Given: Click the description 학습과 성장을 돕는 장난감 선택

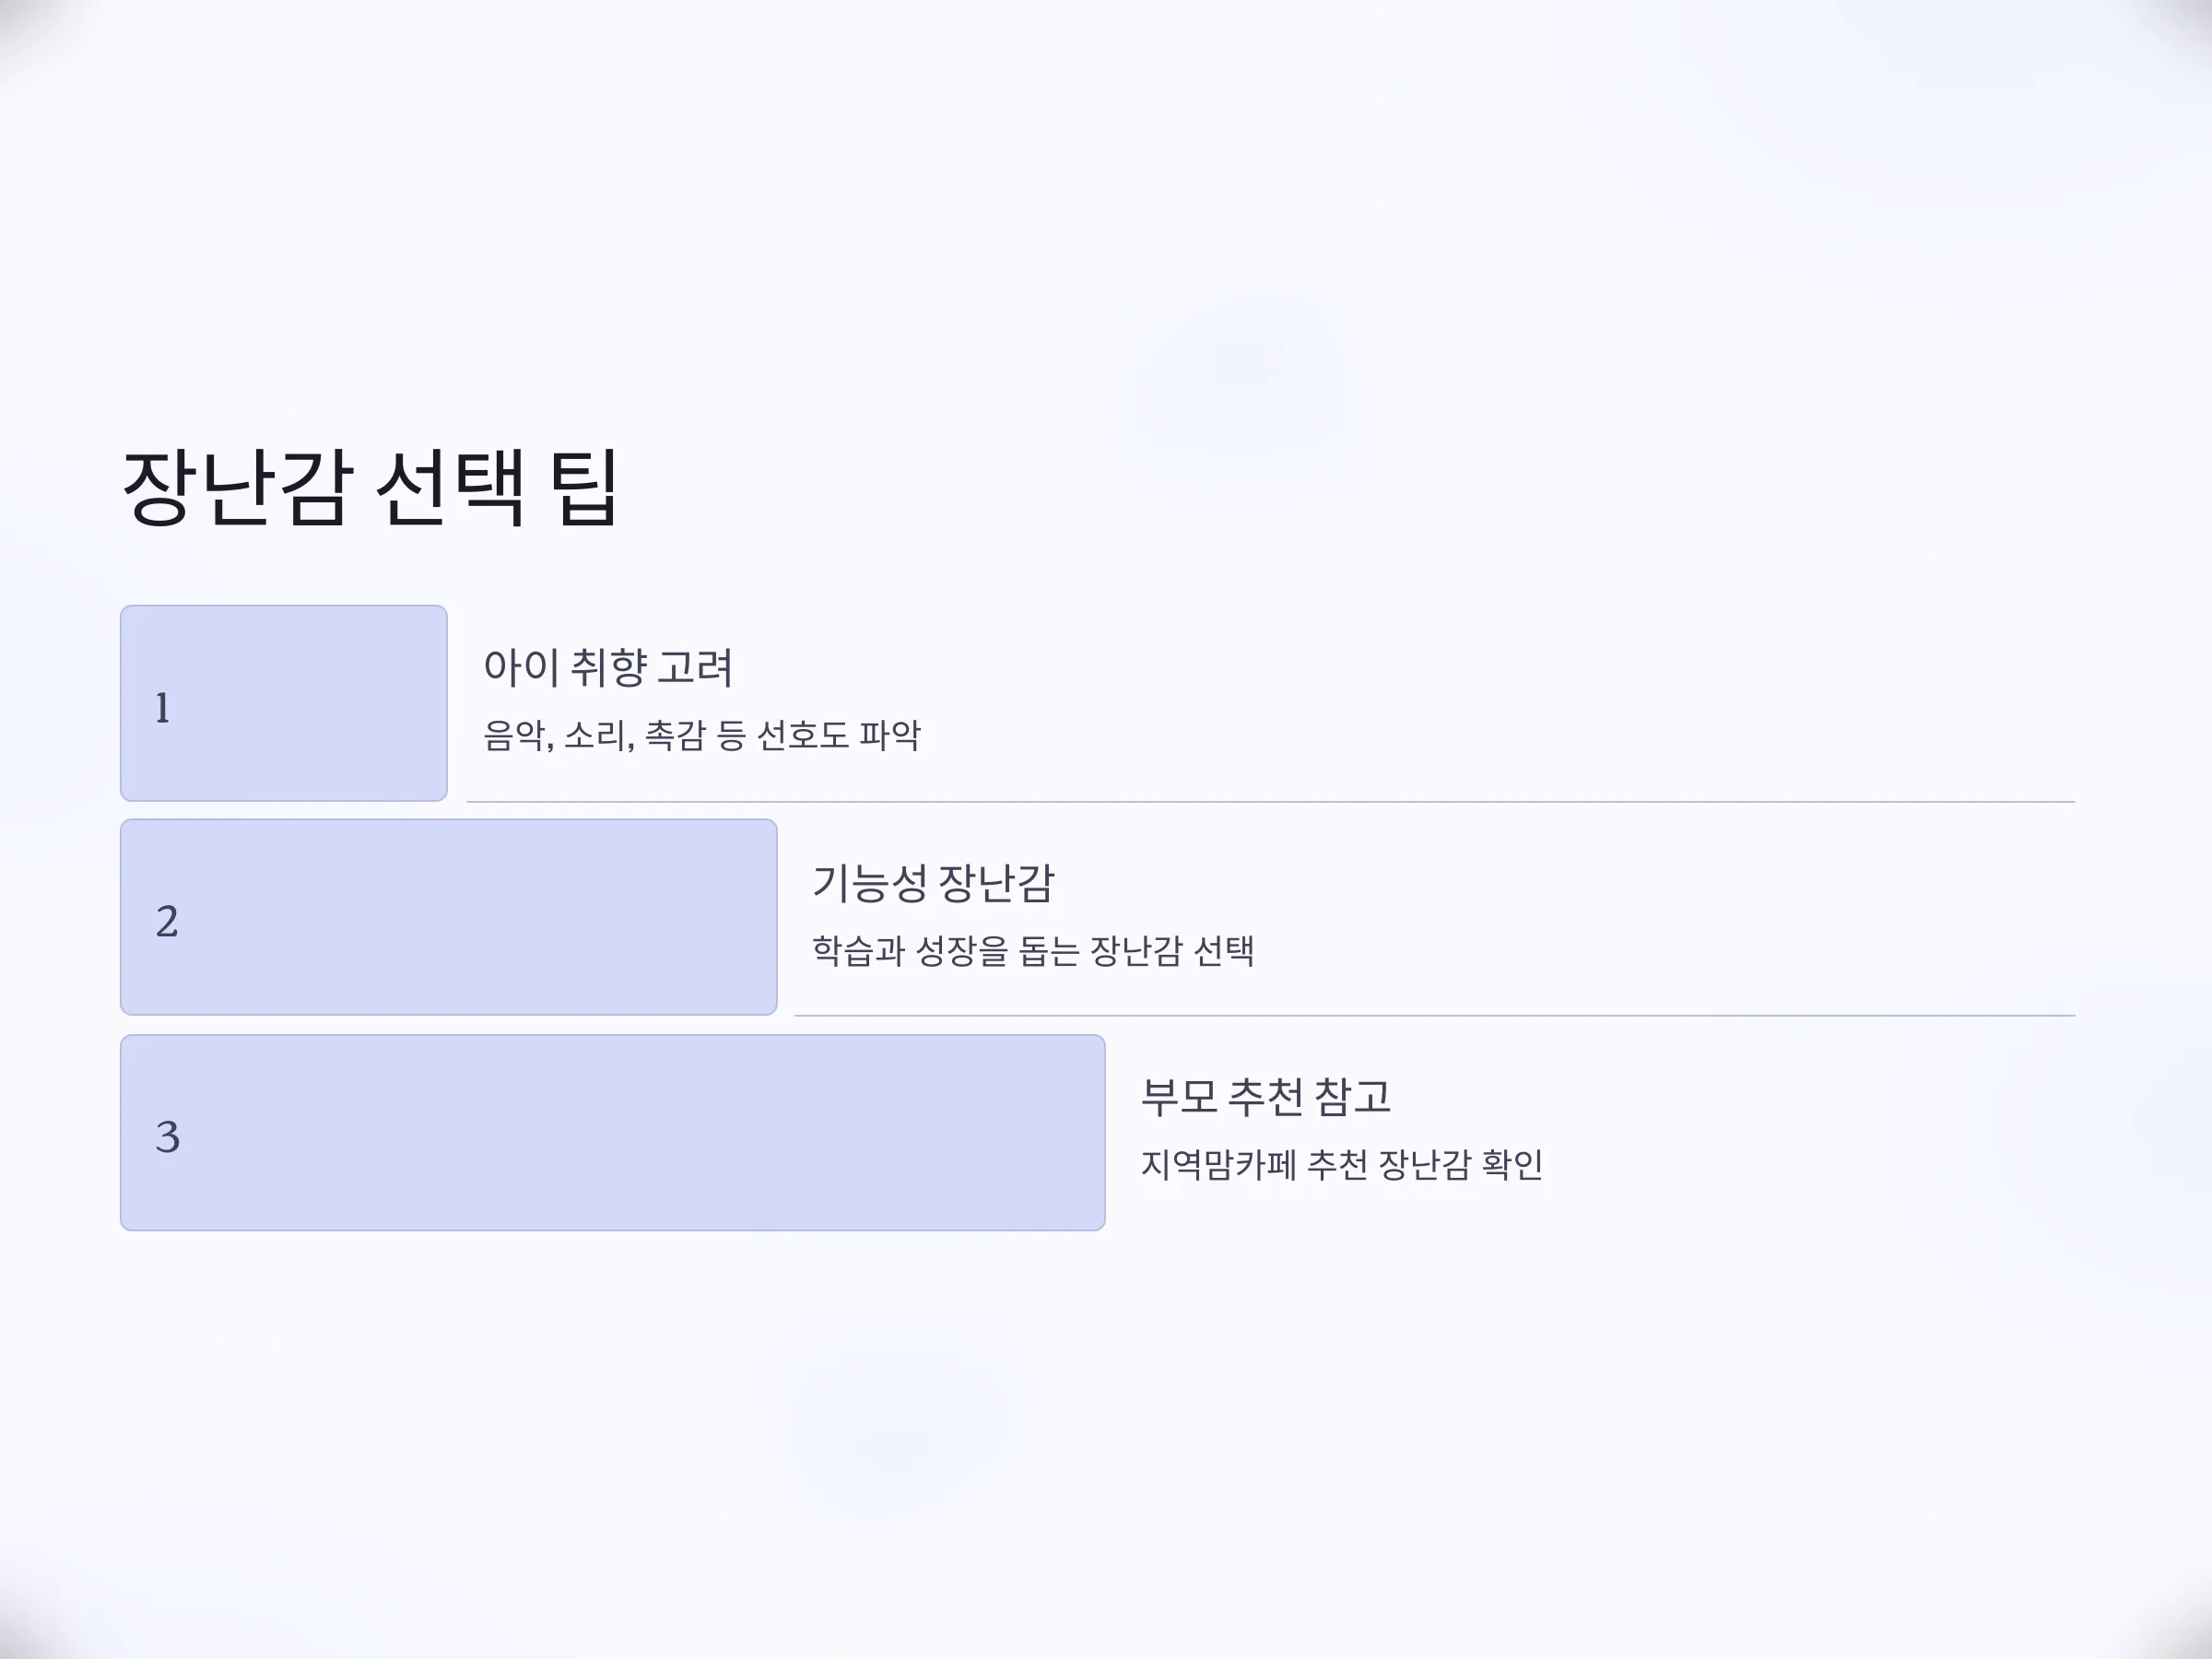Looking at the screenshot, I should 1033,950.
